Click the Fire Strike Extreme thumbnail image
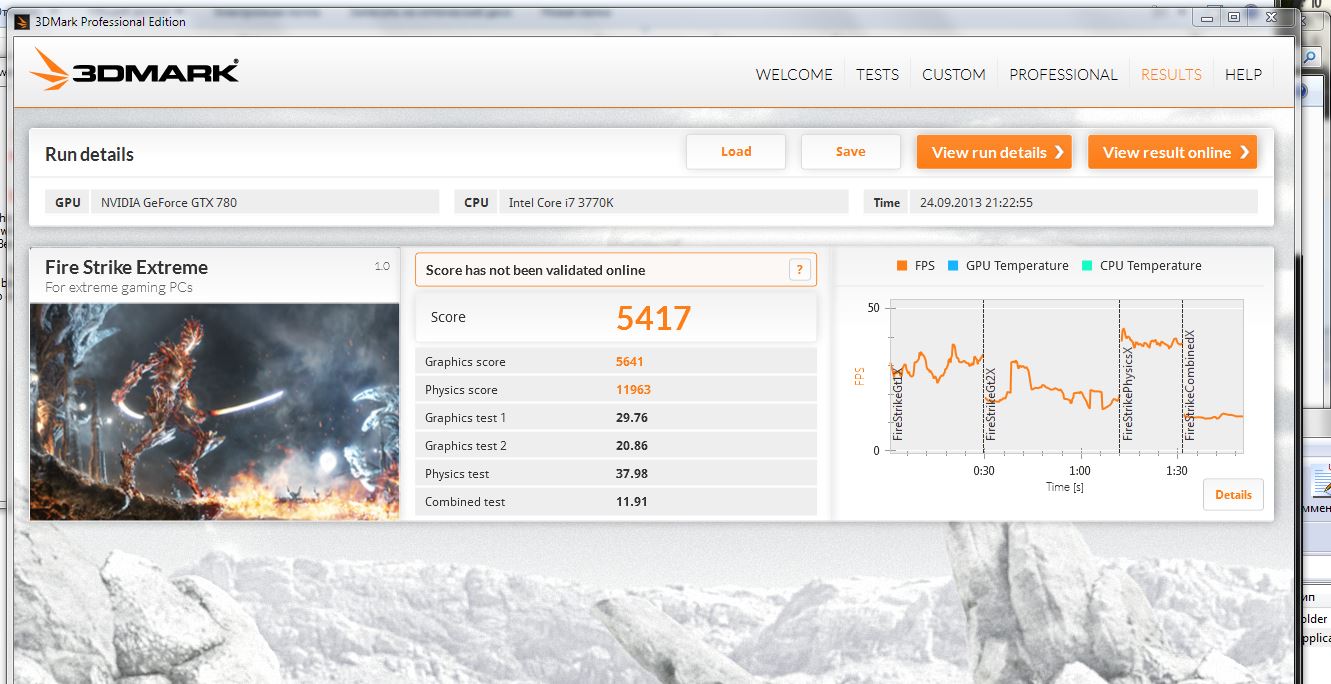Viewport: 1331px width, 684px height. [214, 411]
